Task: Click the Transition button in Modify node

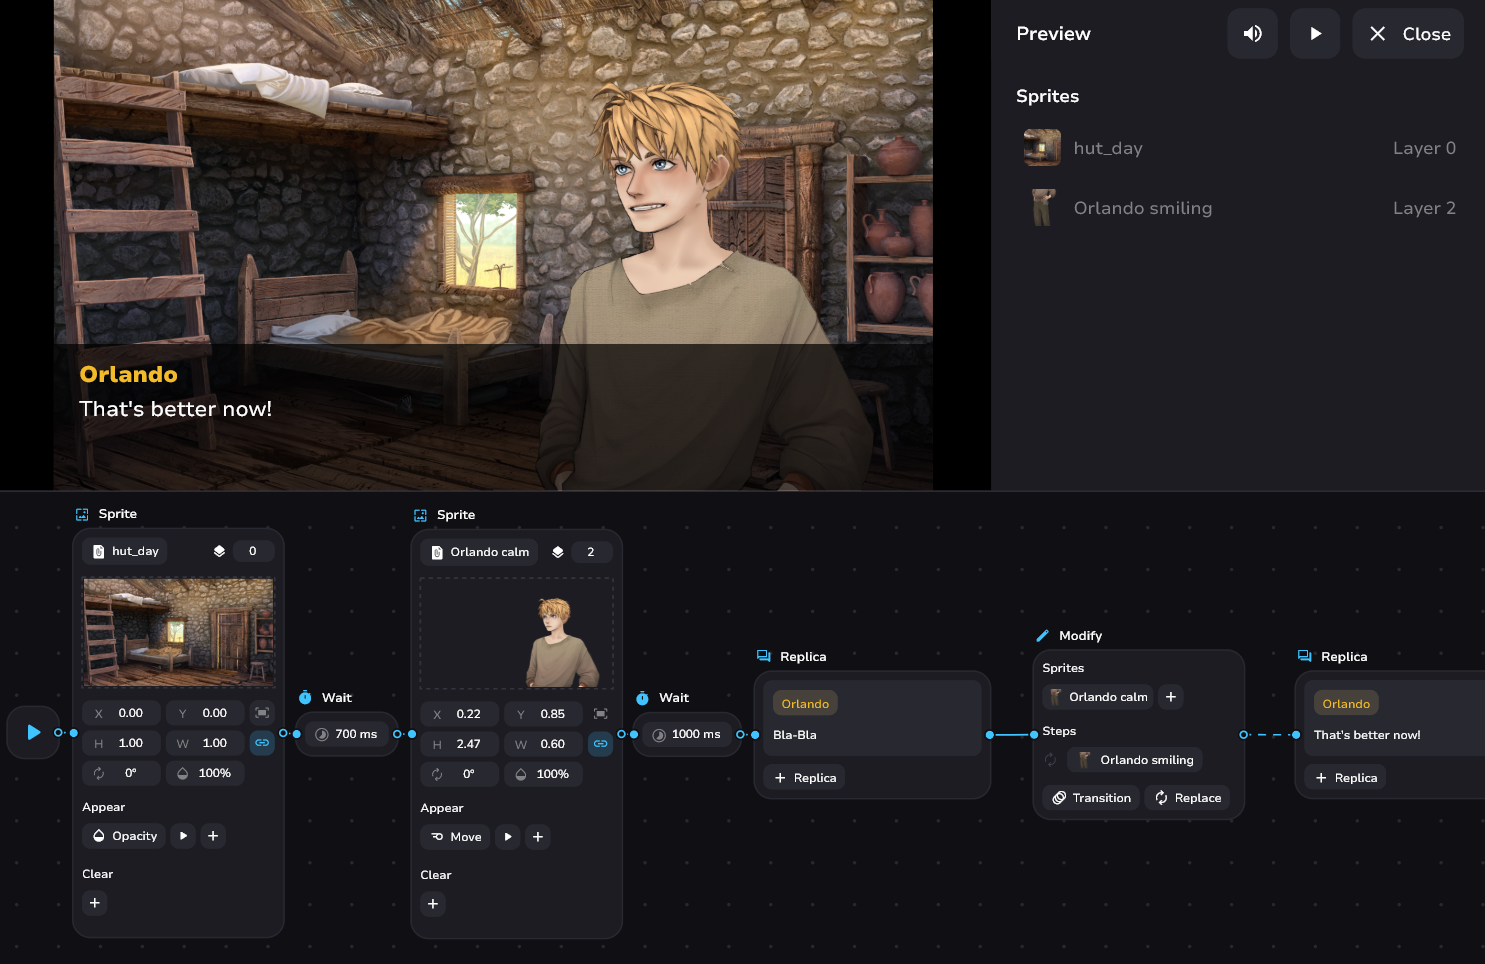Action: point(1091,798)
